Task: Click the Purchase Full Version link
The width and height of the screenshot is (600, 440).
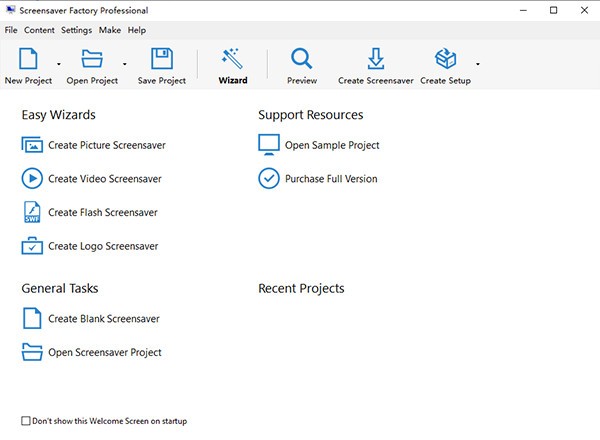Action: [331, 179]
